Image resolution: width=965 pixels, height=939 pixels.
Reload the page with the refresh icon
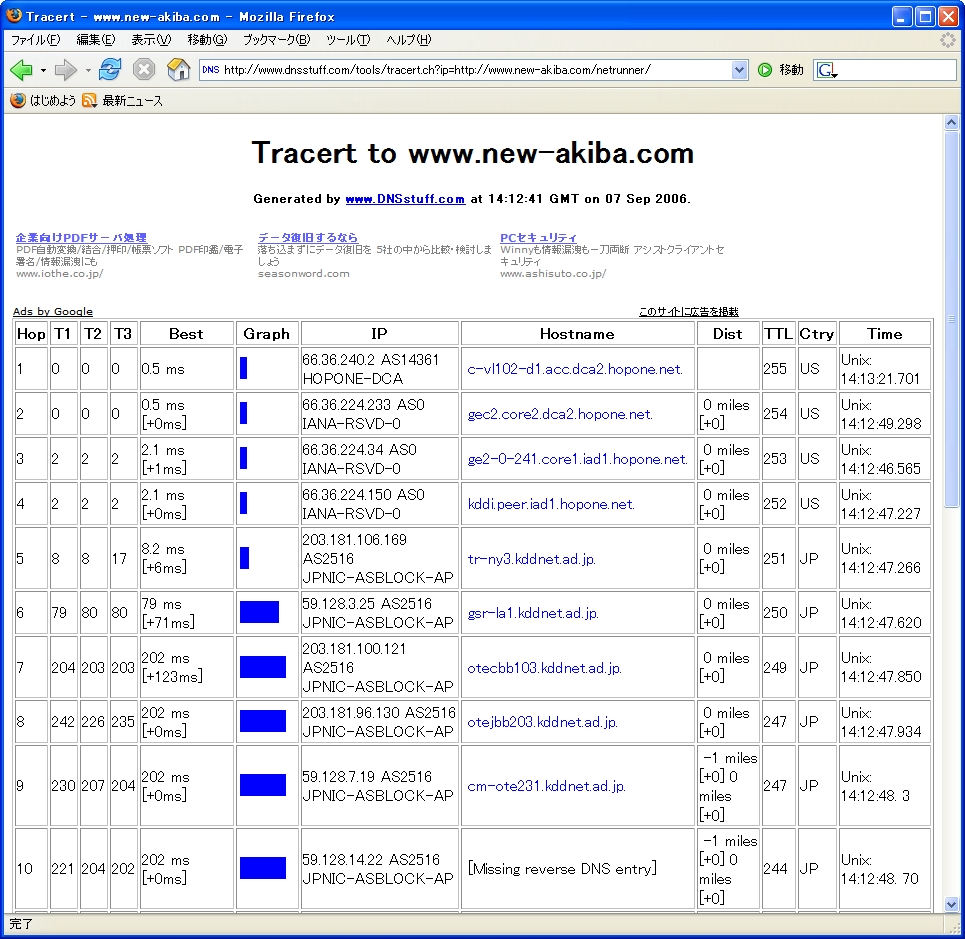[110, 70]
